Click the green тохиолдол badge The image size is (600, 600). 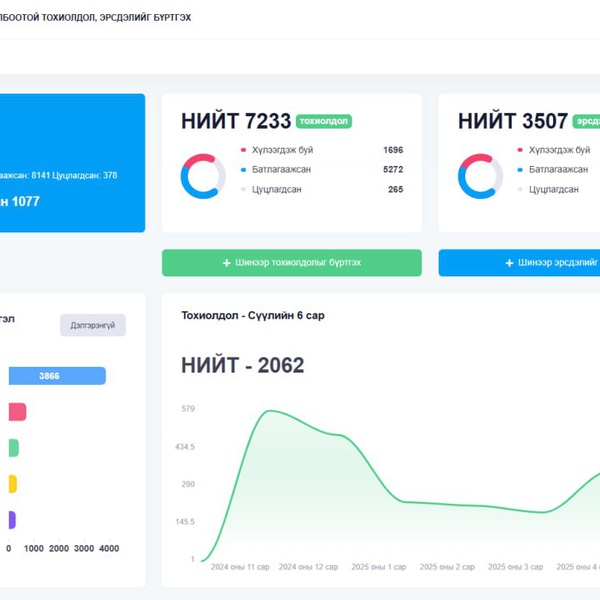(324, 121)
